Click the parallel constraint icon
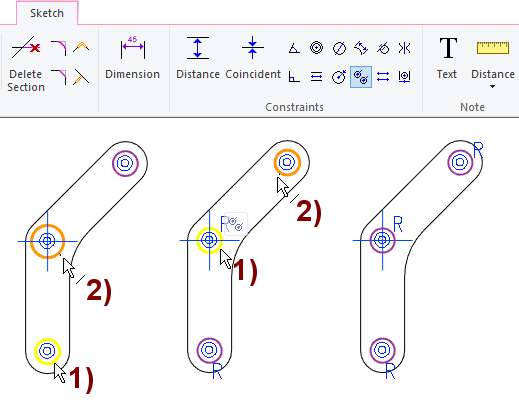Image resolution: width=519 pixels, height=409 pixels. (x=316, y=77)
